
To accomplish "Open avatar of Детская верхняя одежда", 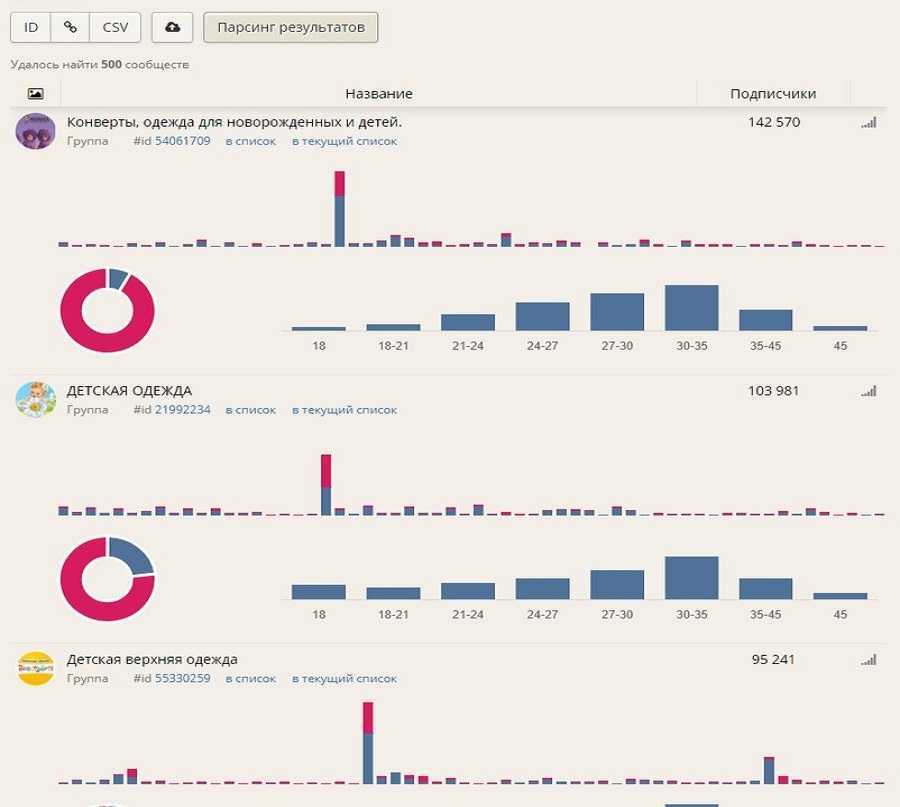I will 36,668.
